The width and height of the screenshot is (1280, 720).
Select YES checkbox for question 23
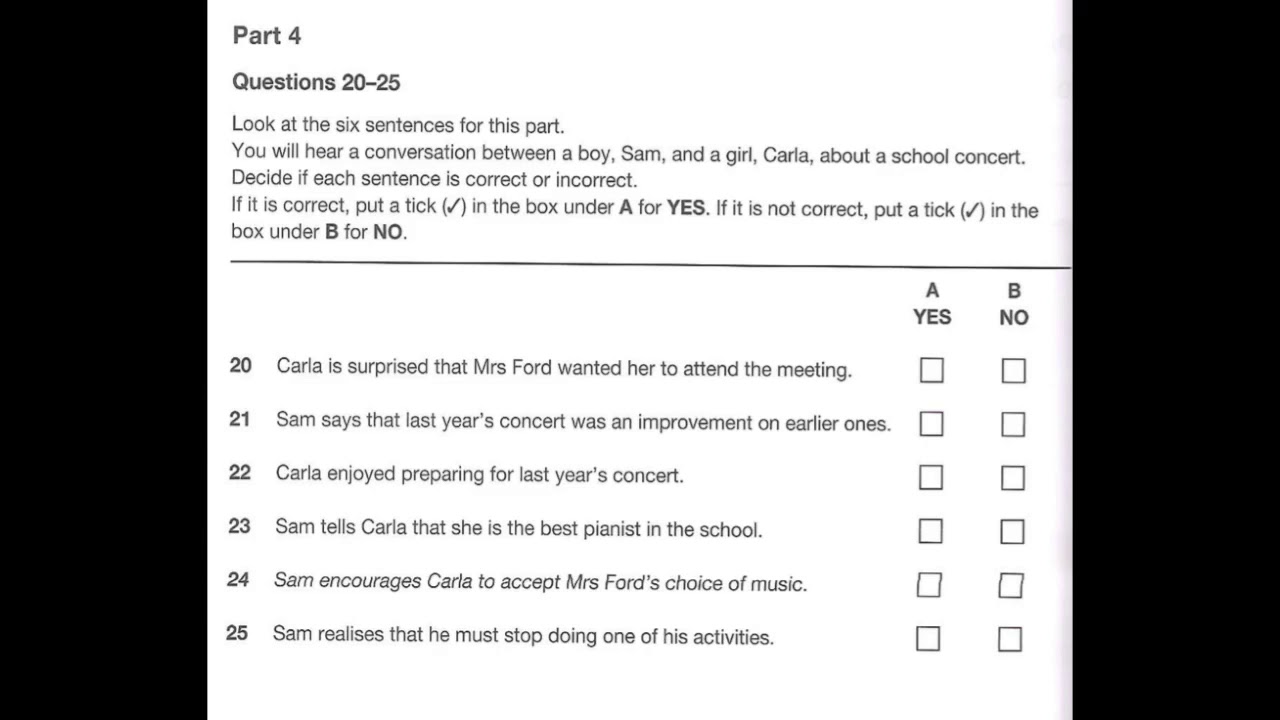point(930,531)
